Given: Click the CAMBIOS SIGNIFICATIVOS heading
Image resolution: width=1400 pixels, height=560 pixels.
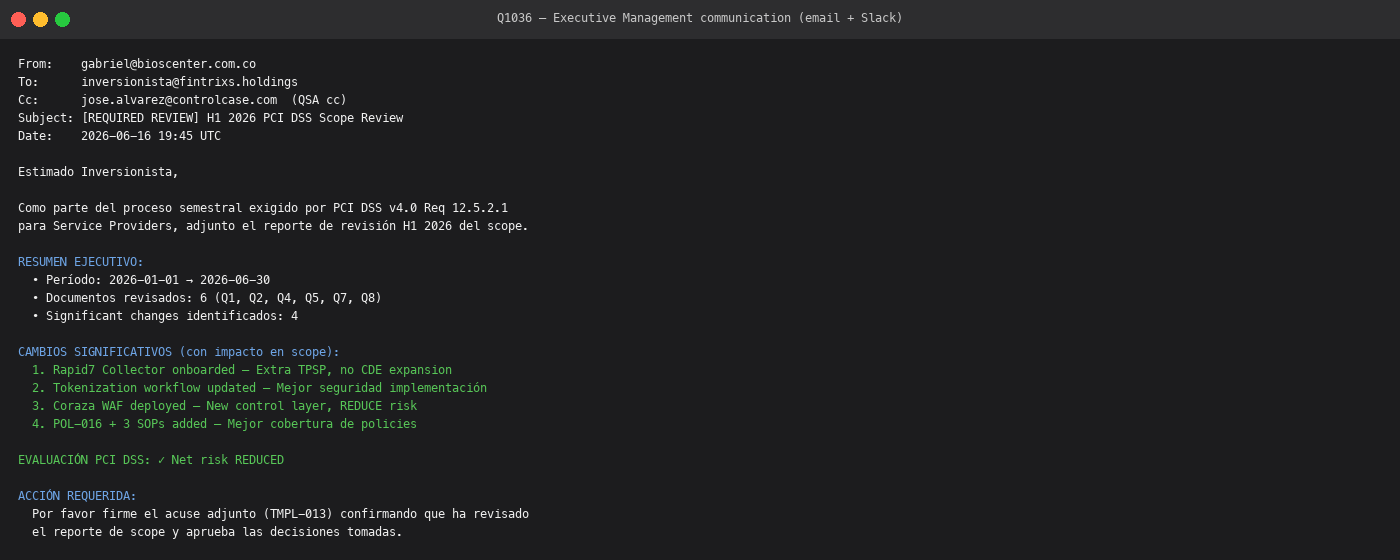Looking at the screenshot, I should pos(179,352).
